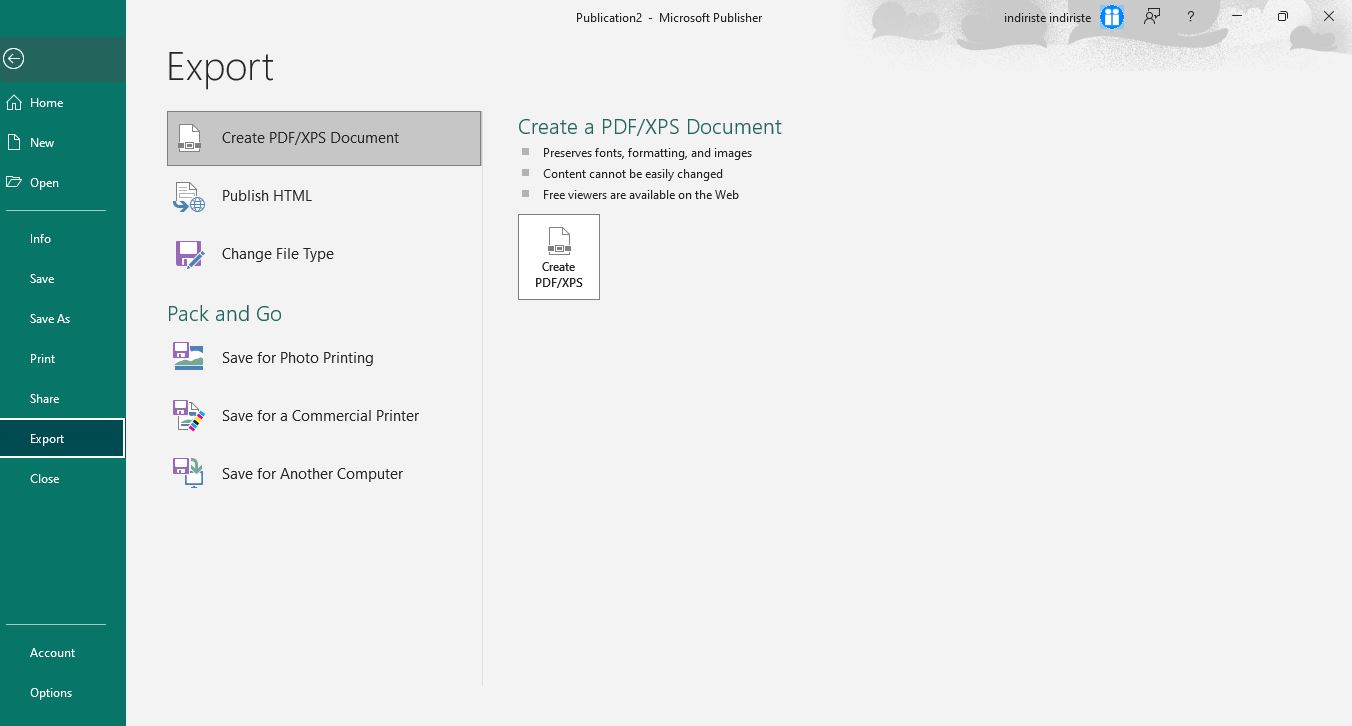Click the indiriste indiriste account name
The width and height of the screenshot is (1352, 726).
[x=1047, y=17]
